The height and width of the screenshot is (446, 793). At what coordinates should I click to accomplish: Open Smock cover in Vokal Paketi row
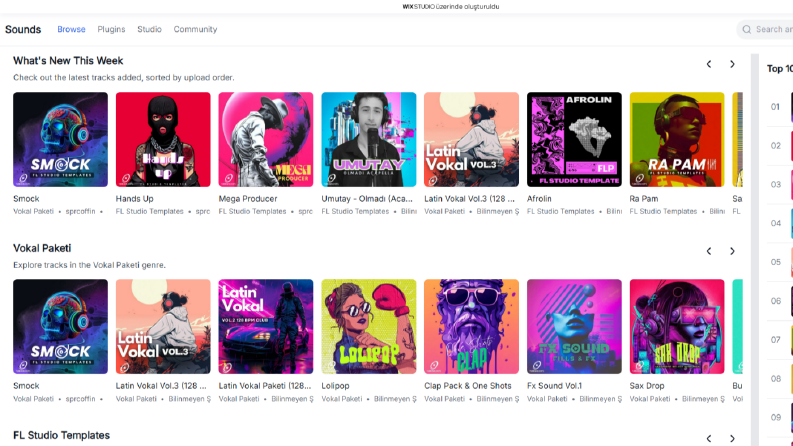point(60,327)
